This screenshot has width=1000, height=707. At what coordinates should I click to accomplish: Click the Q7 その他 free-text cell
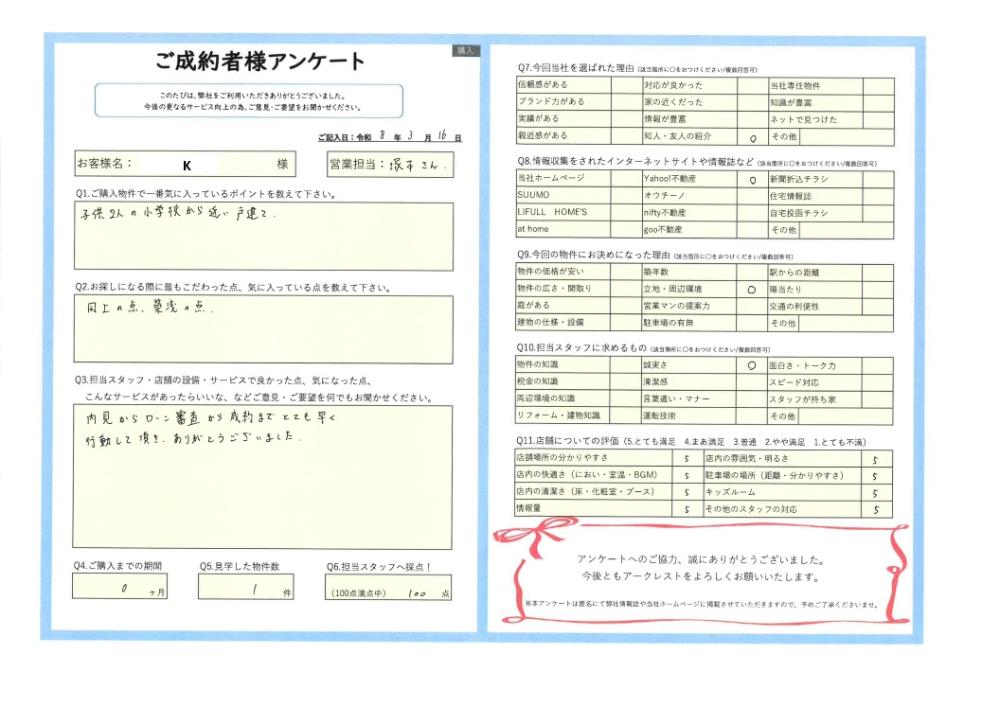point(847,137)
